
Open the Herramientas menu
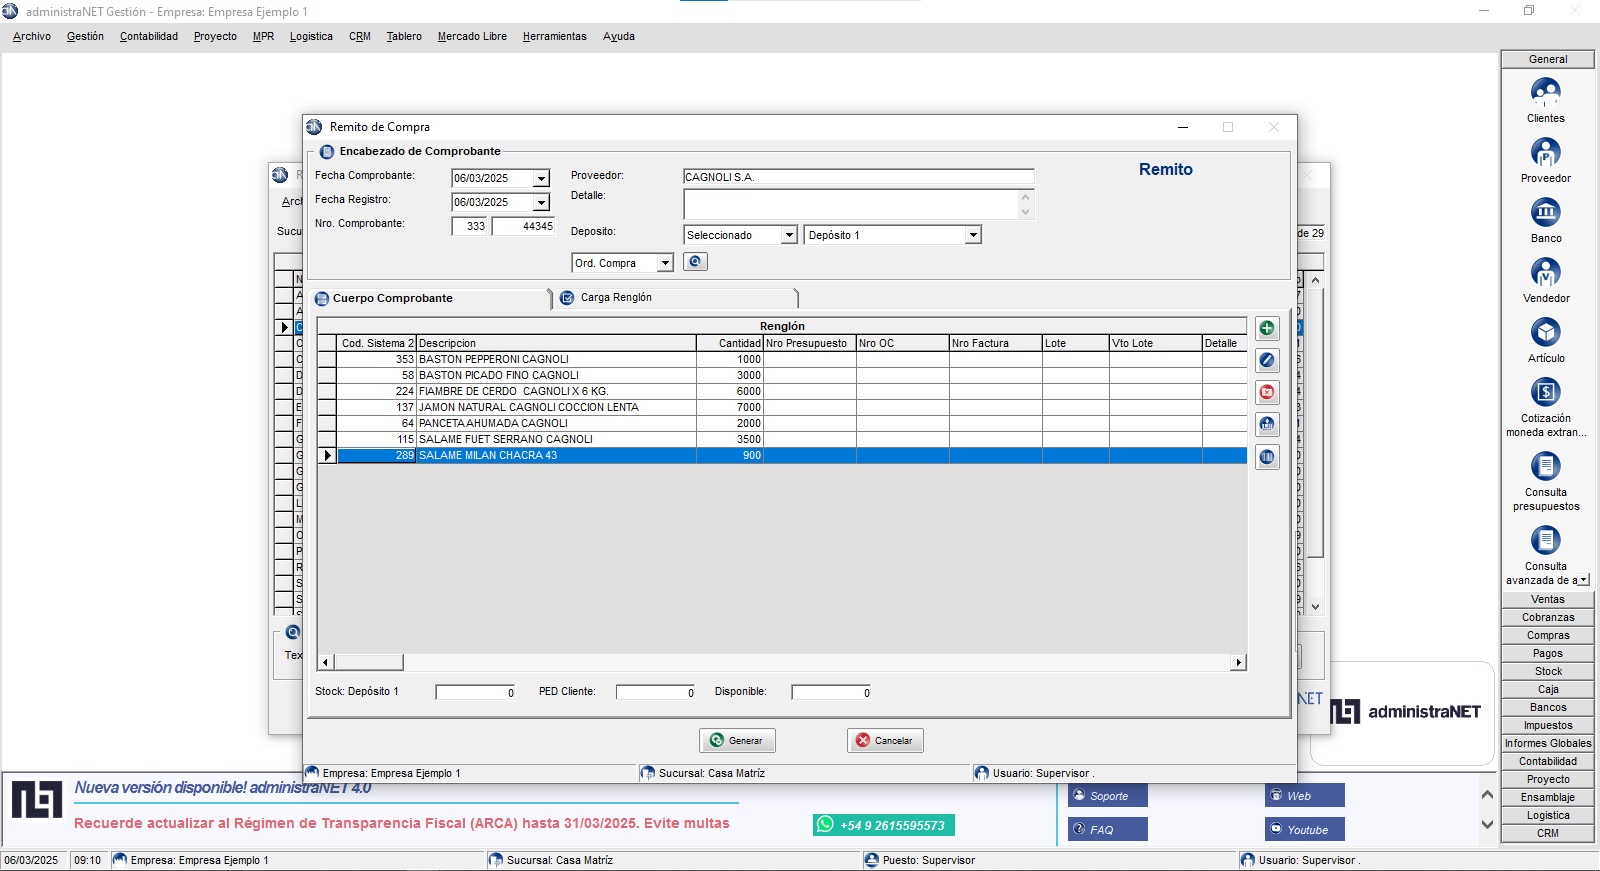pyautogui.click(x=554, y=36)
